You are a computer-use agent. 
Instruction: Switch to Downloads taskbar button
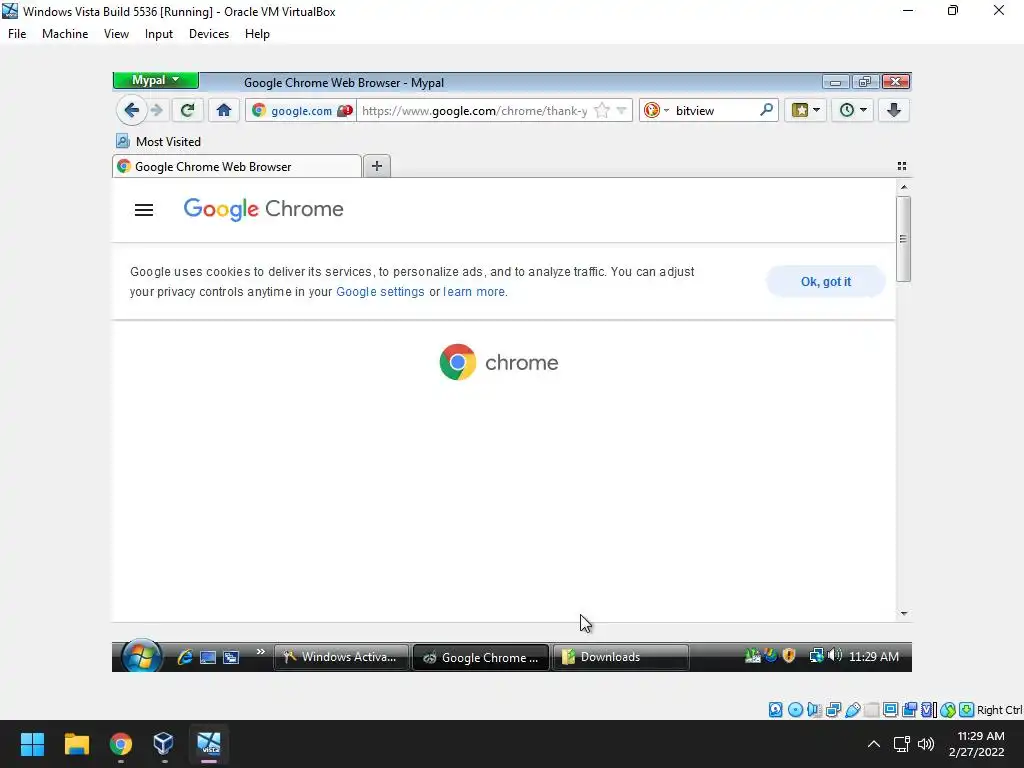coord(621,657)
